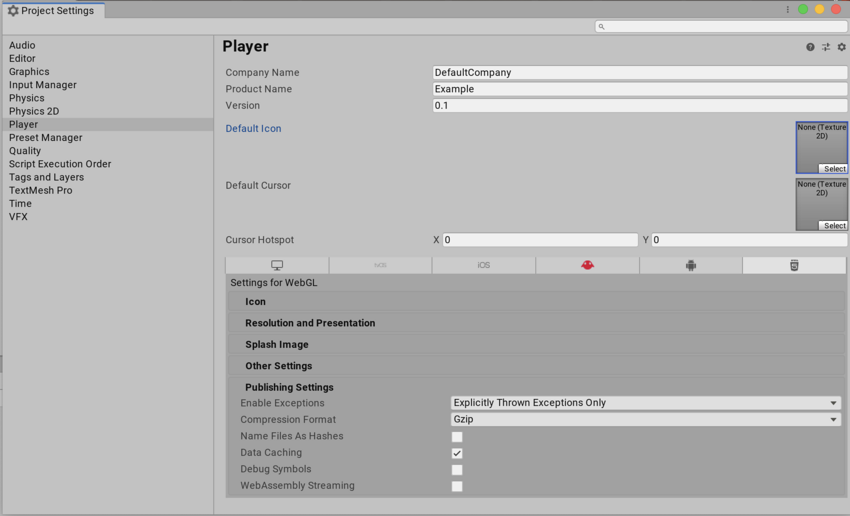850x516 pixels.
Task: Open the Audio settings category
Action: [107, 46]
